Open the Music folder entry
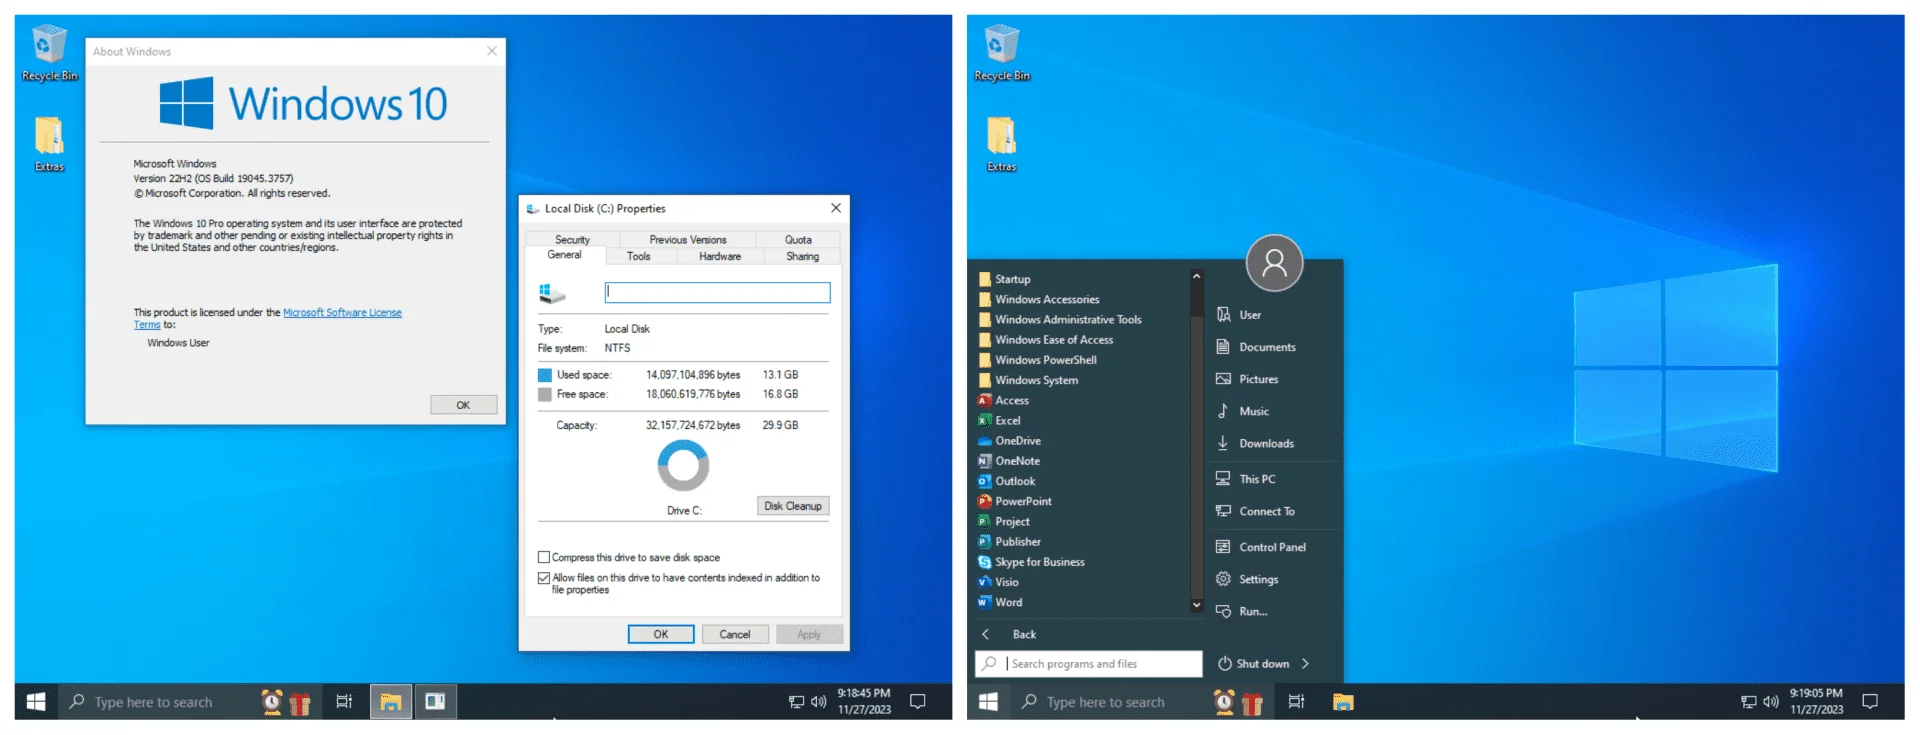1920x735 pixels. coord(1242,411)
